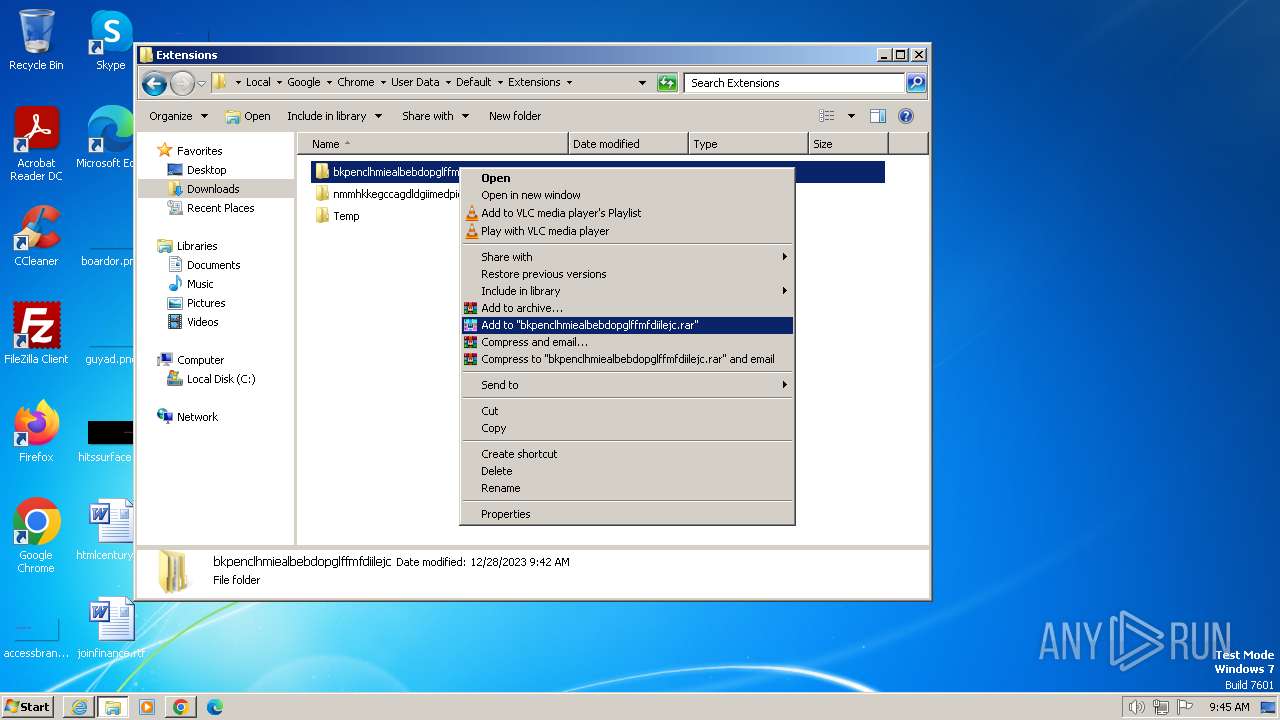Choose Create shortcut

click(x=627, y=454)
